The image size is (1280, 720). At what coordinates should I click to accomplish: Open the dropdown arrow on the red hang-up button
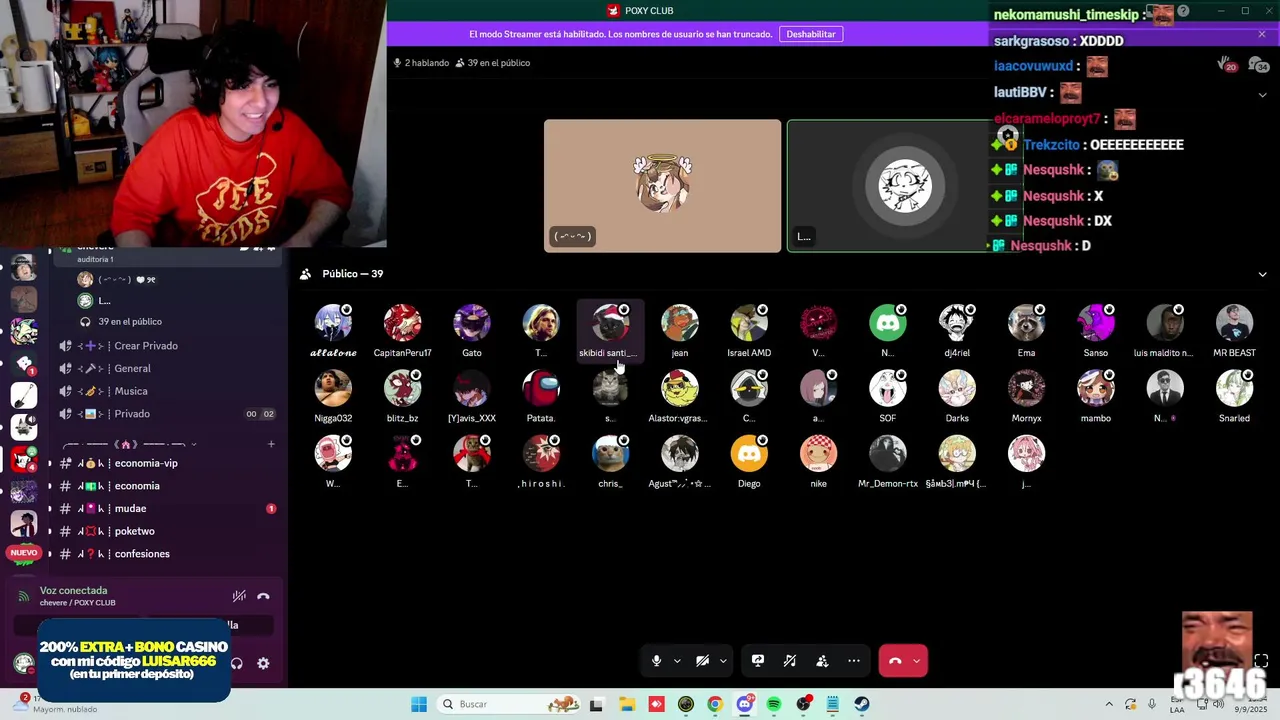[917, 661]
